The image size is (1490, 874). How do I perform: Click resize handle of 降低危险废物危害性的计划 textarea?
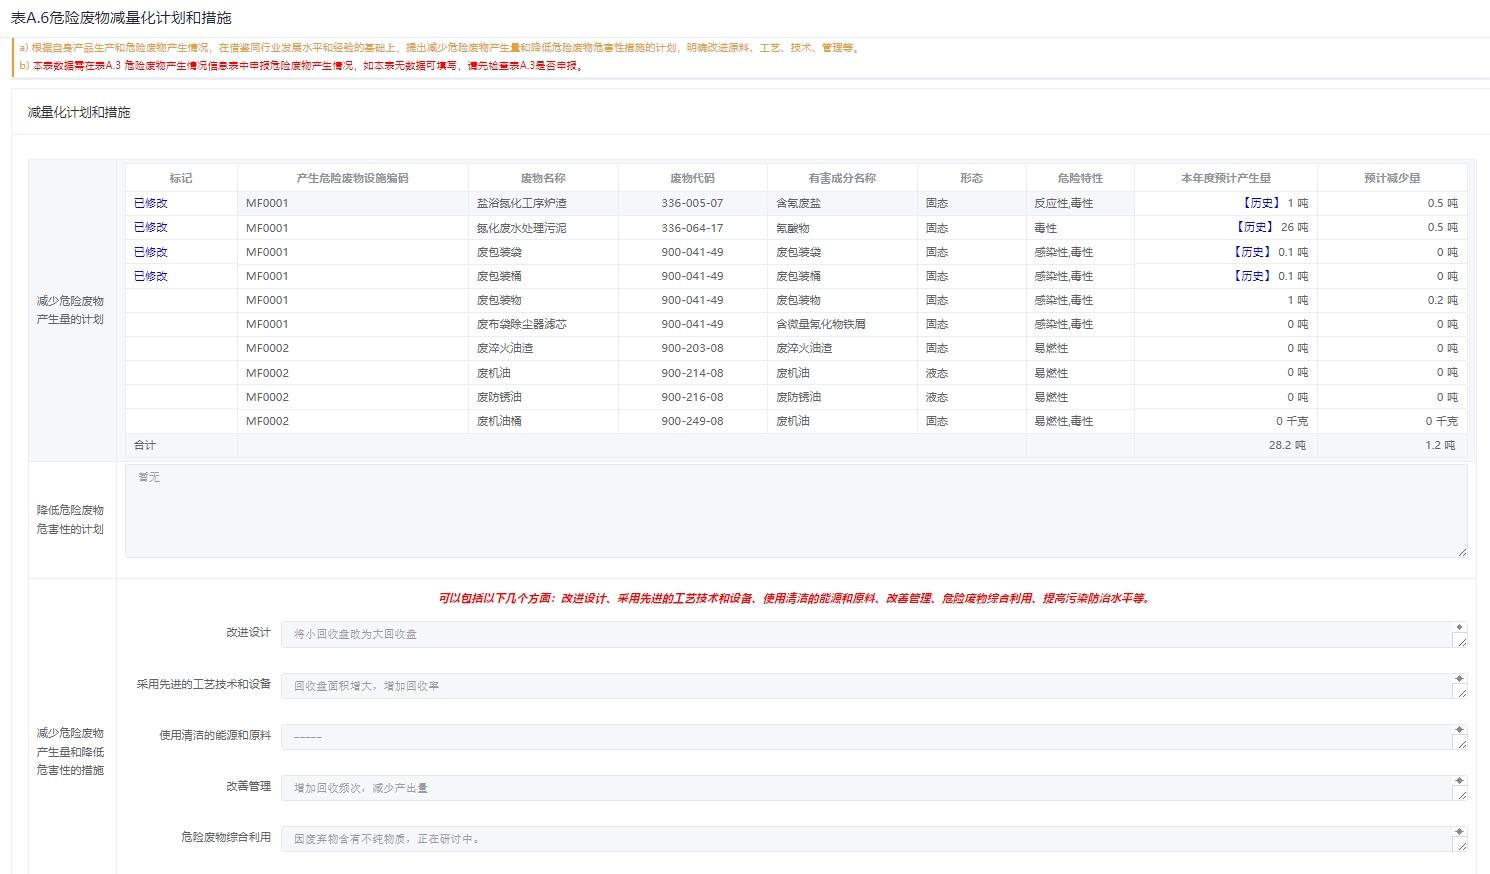(x=1461, y=551)
